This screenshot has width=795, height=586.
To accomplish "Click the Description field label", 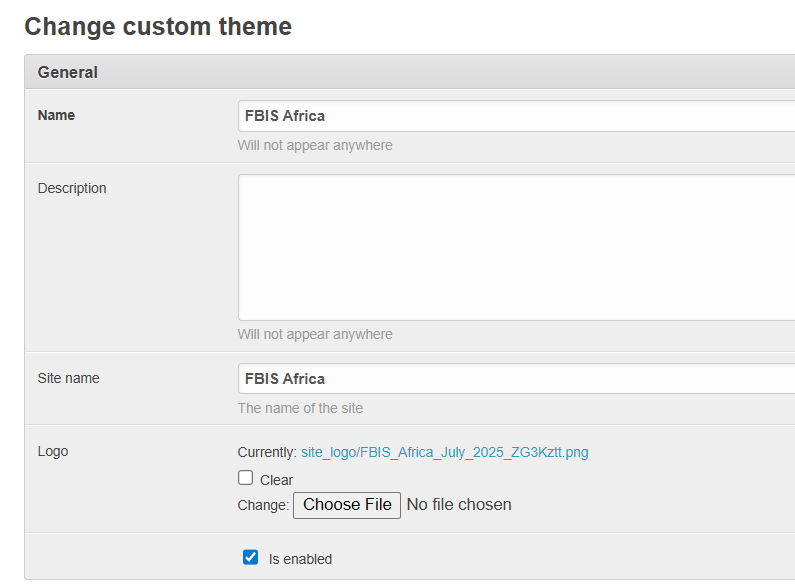I will (x=72, y=188).
